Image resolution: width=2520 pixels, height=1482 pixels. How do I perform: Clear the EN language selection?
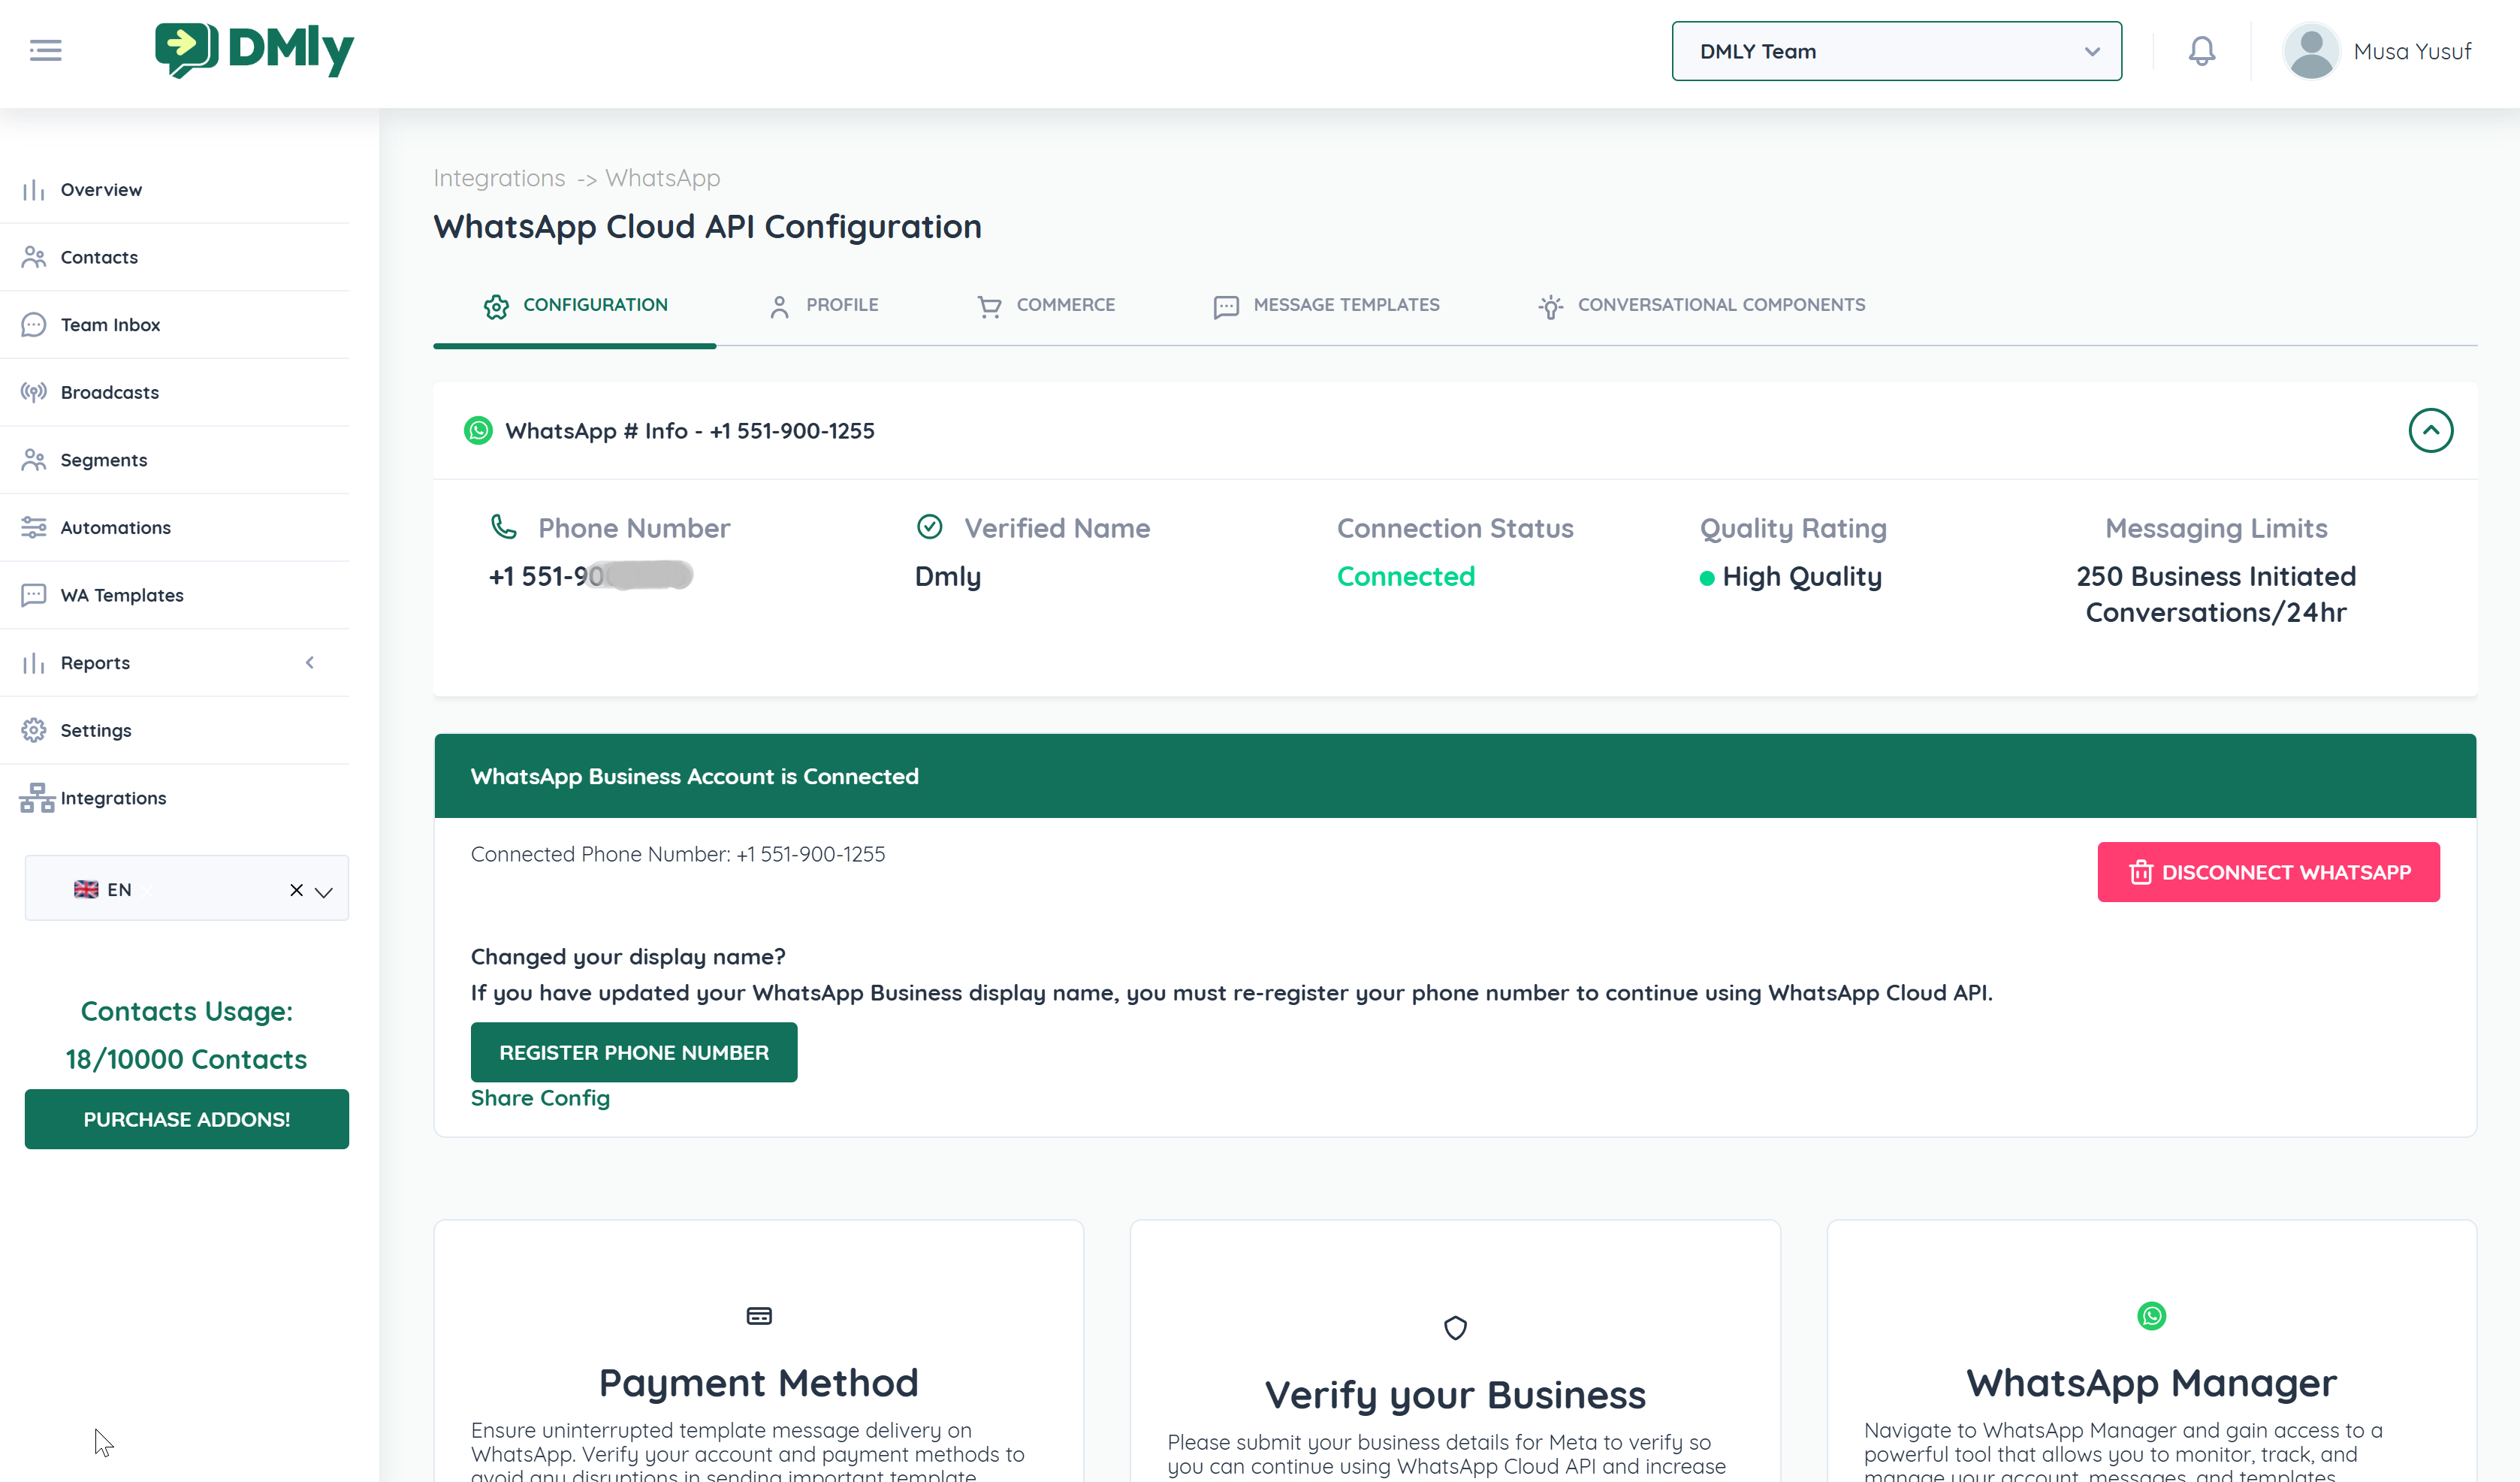click(x=296, y=890)
